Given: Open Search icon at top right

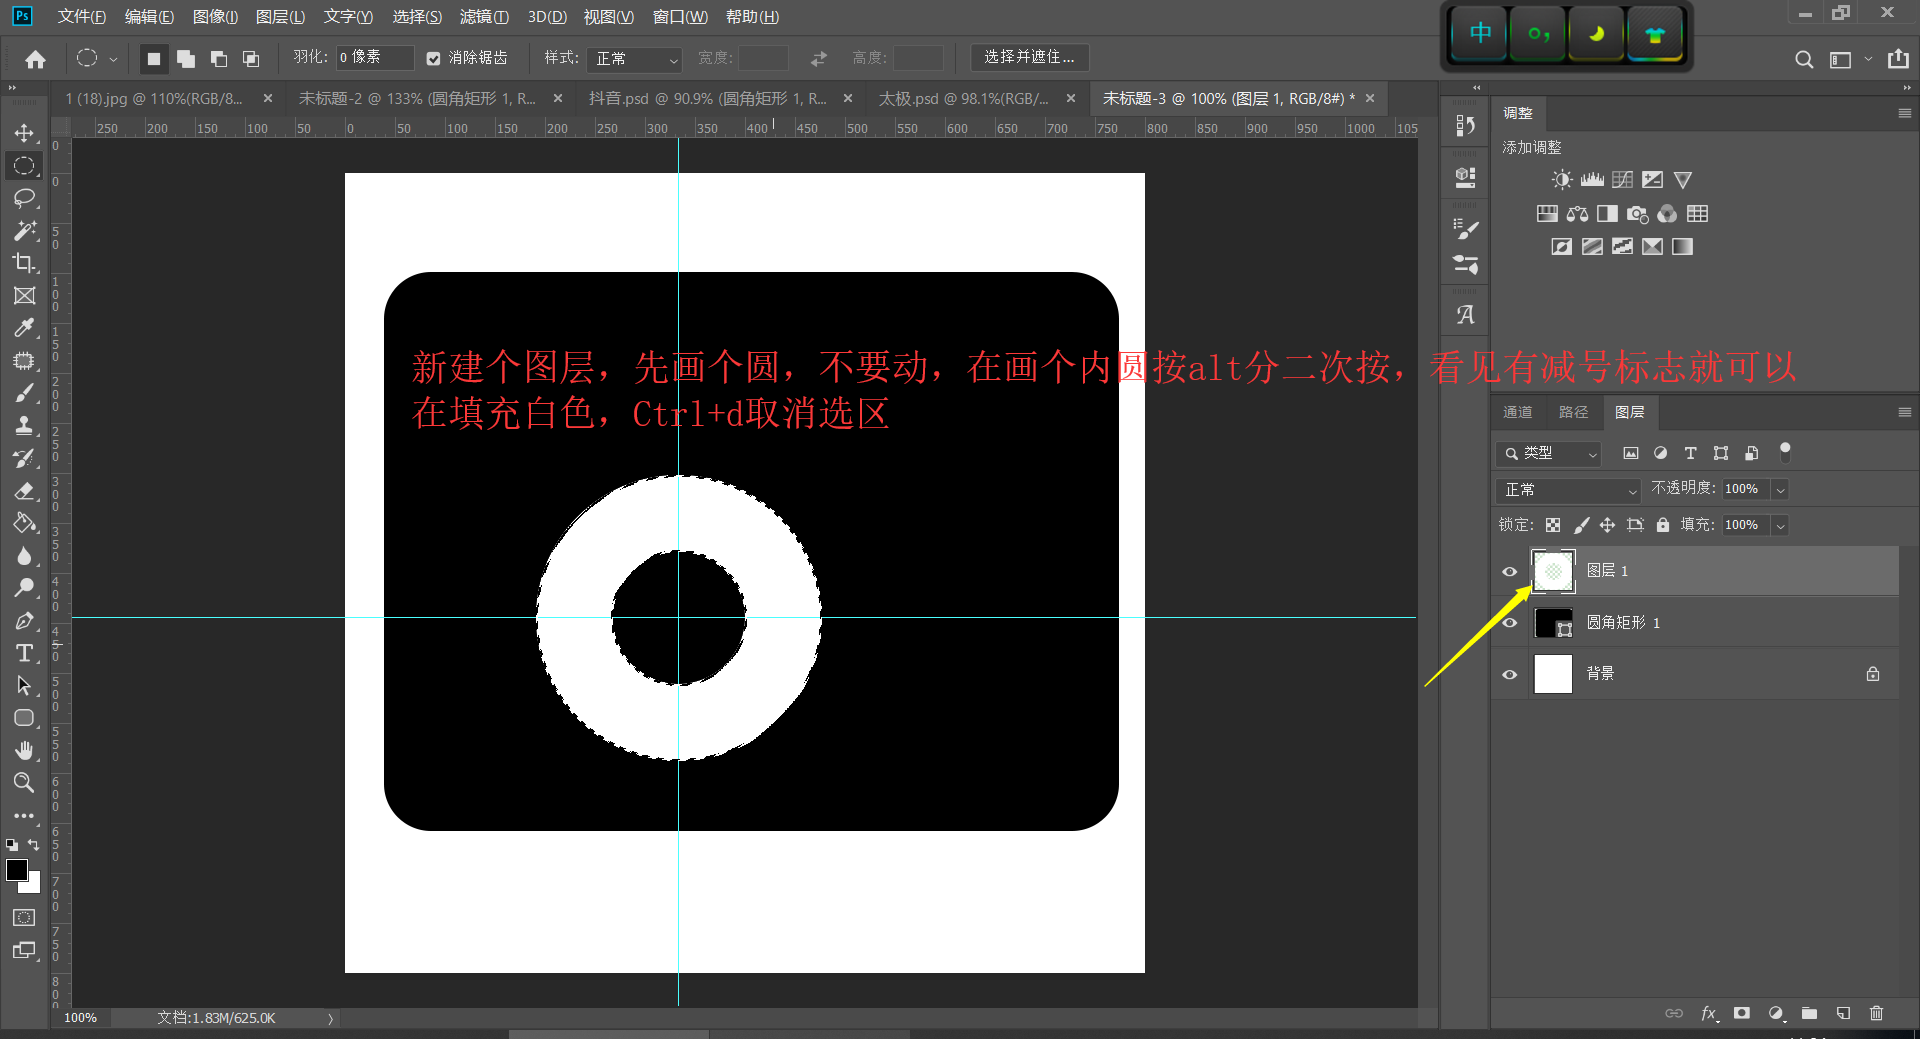Looking at the screenshot, I should tap(1804, 59).
